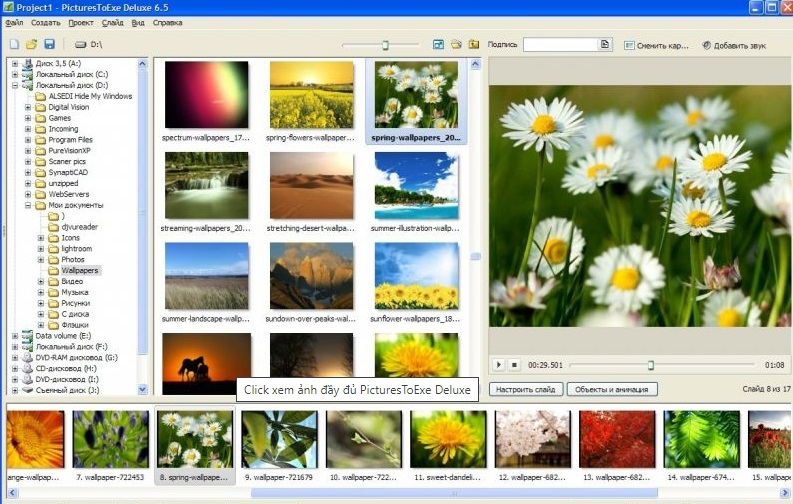
Task: Open the Photos folder in tree
Action: (x=73, y=259)
